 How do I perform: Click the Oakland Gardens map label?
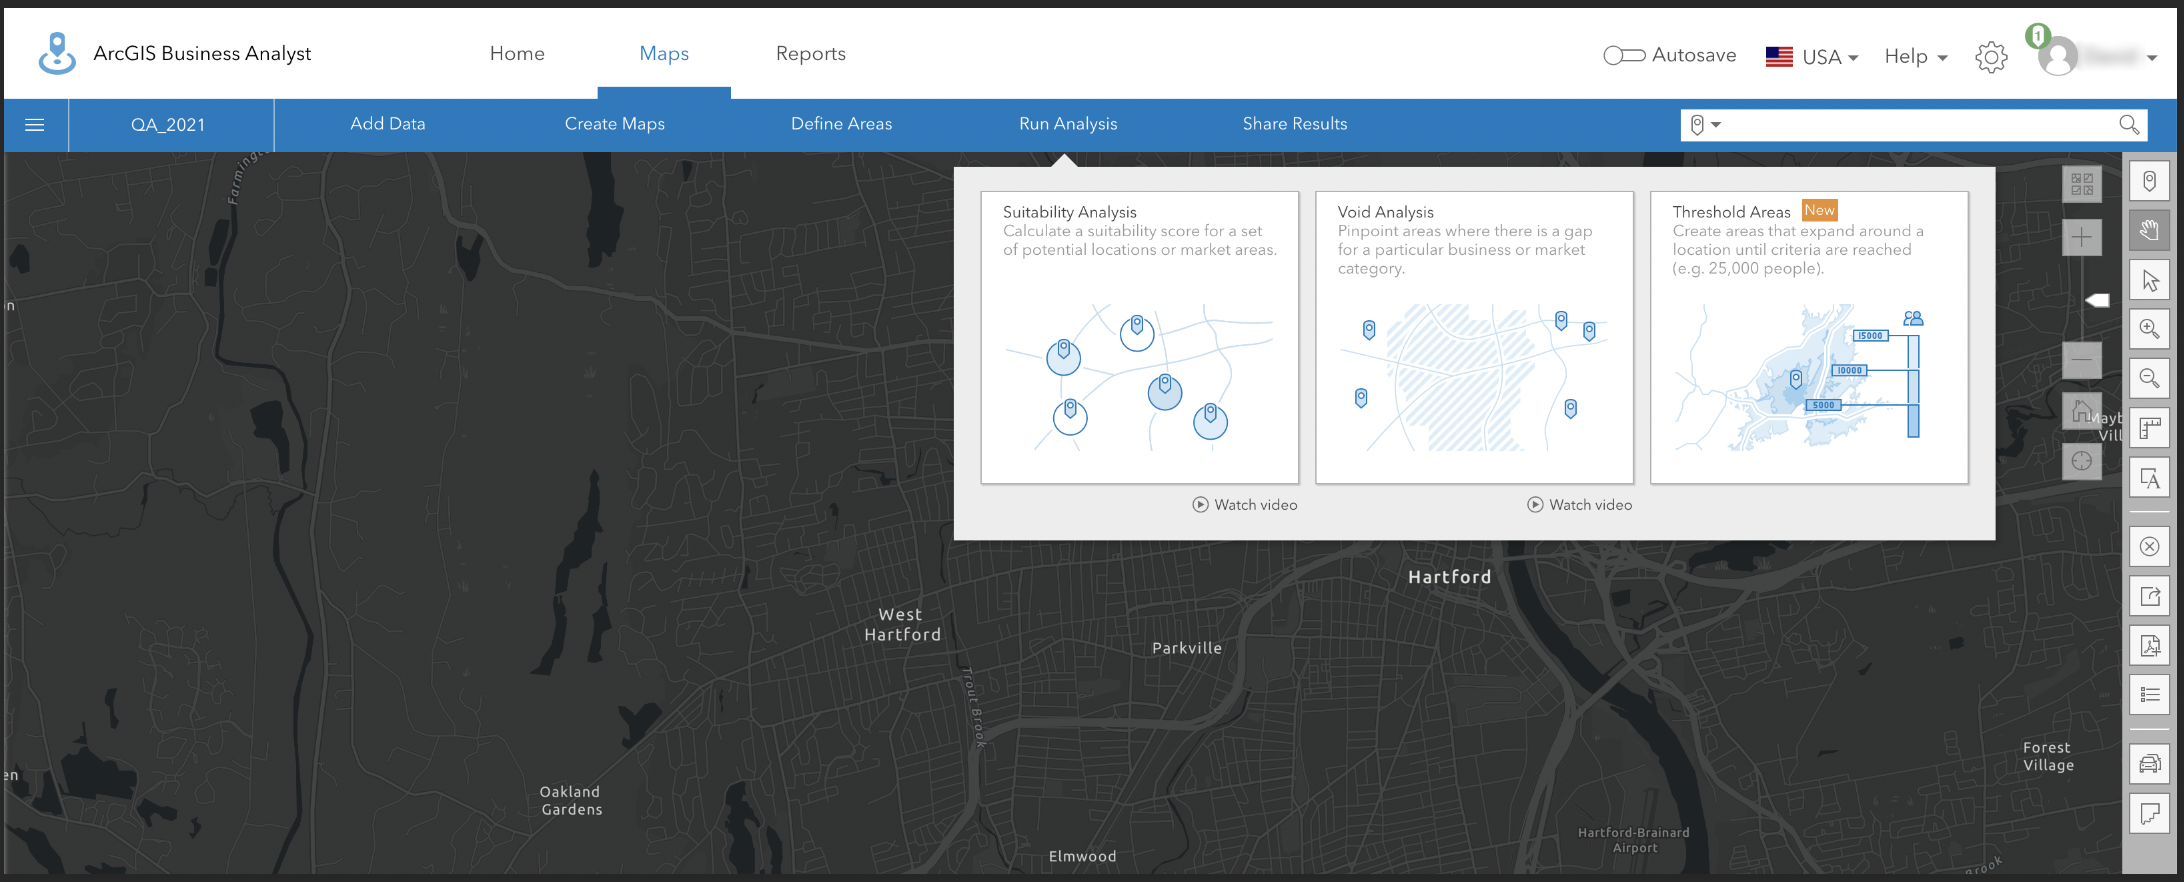[571, 801]
